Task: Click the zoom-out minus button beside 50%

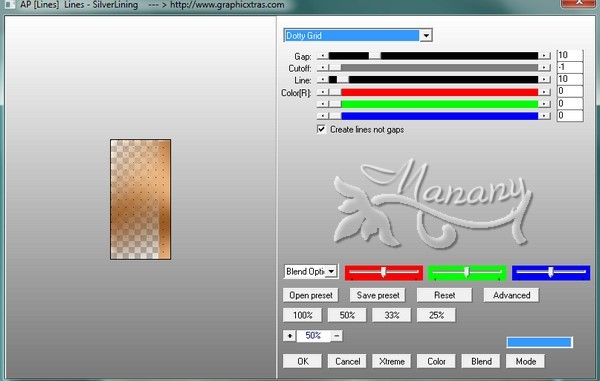Action: click(337, 336)
